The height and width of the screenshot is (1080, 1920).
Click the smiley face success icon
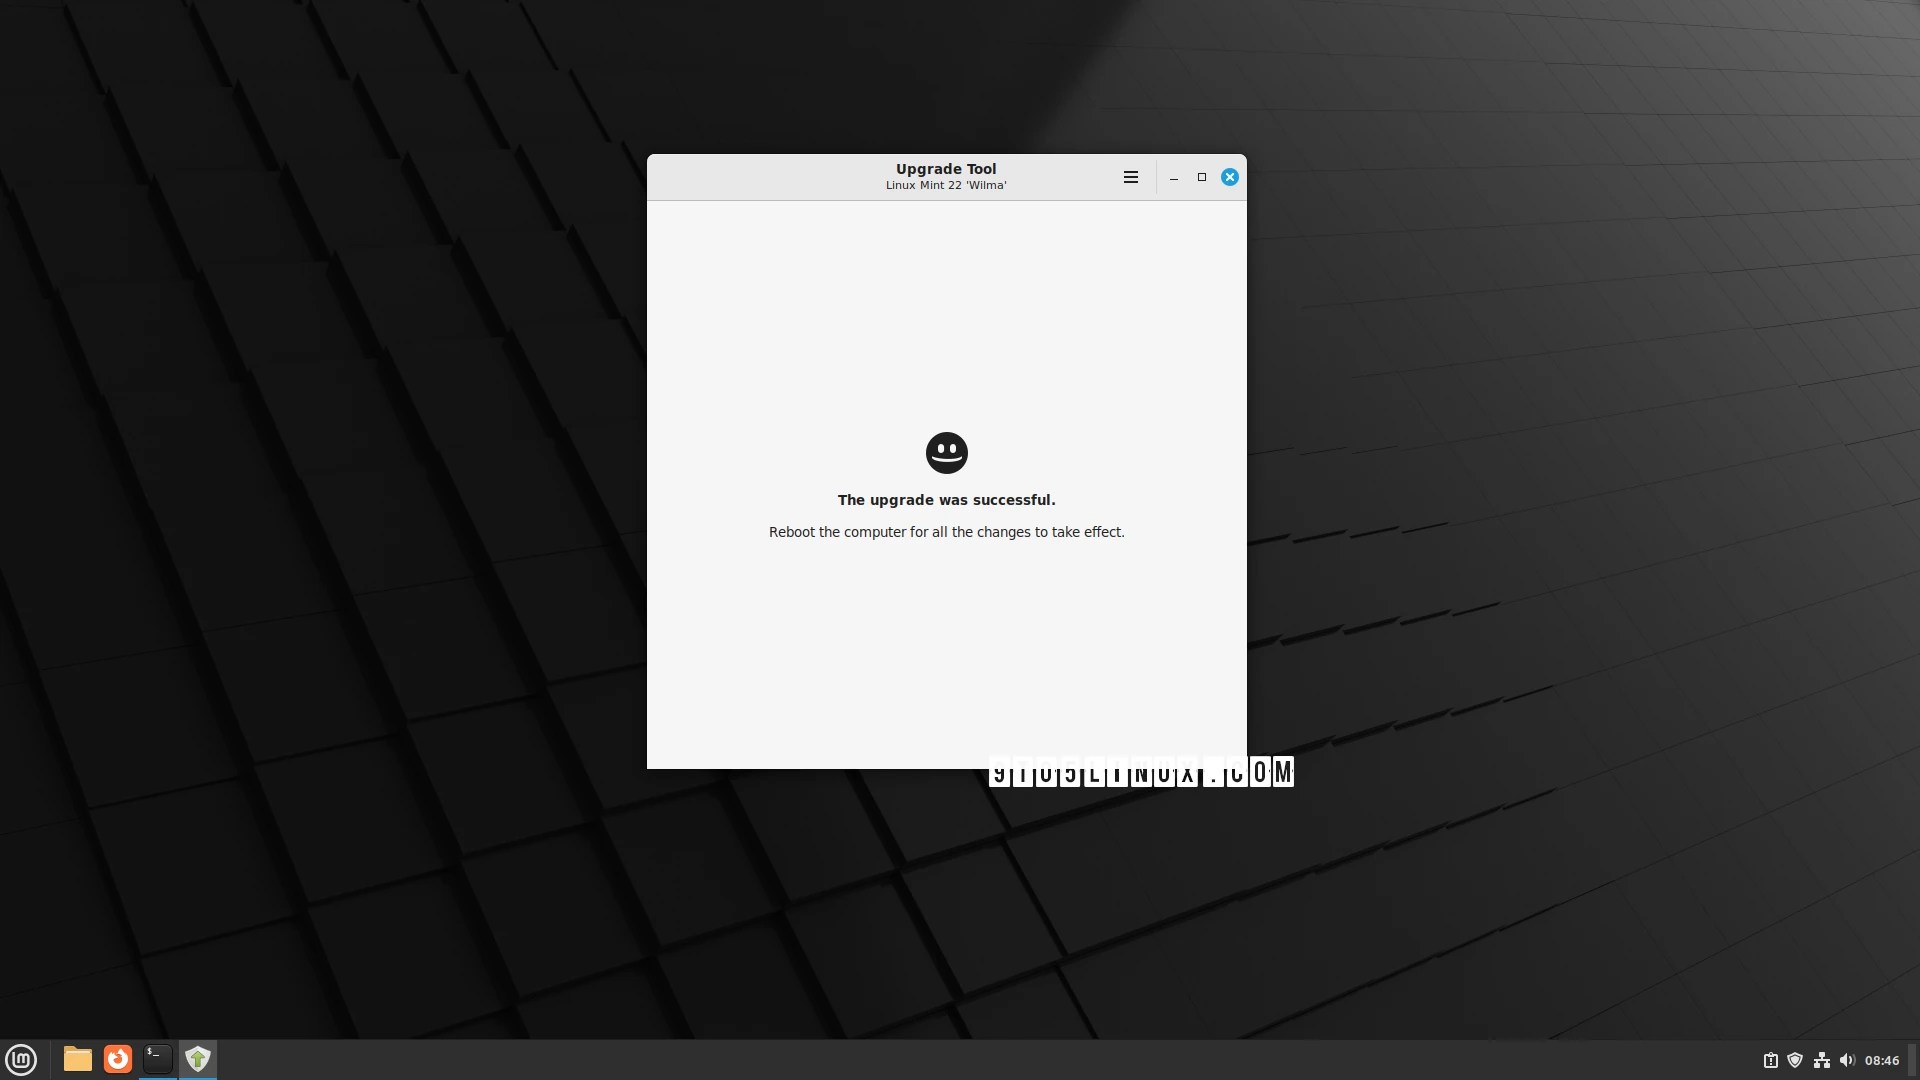coord(946,453)
